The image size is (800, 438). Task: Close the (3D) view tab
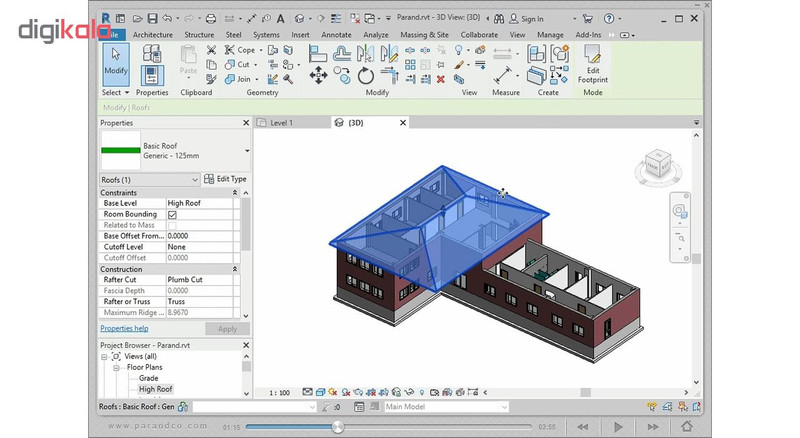pyautogui.click(x=403, y=123)
